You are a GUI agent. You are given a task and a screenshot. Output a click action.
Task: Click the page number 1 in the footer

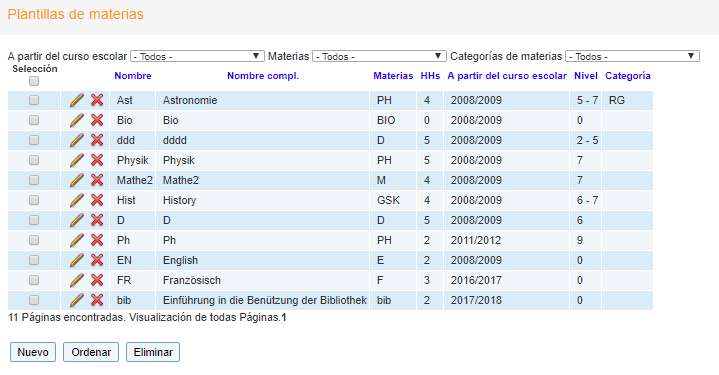pos(284,317)
